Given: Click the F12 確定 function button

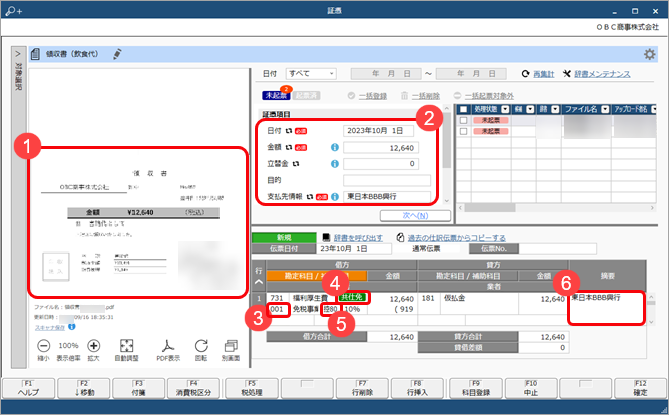Looking at the screenshot, I should 640,388.
